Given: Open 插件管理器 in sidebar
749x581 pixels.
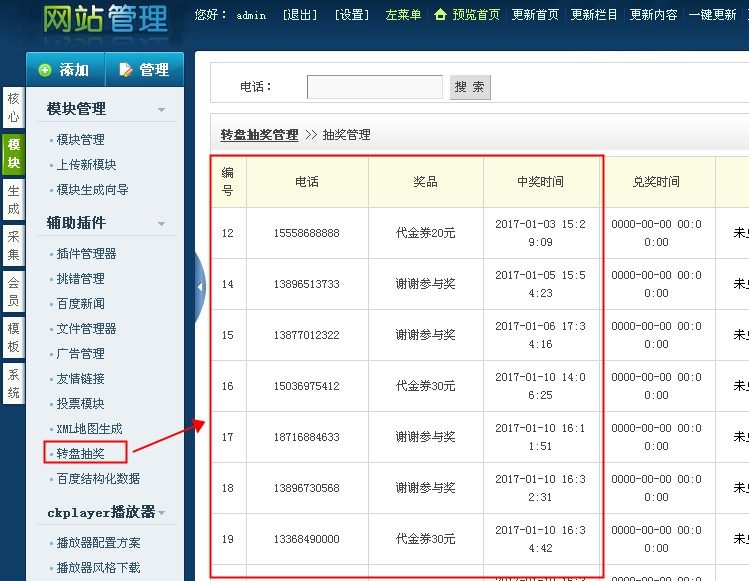Looking at the screenshot, I should 86,254.
